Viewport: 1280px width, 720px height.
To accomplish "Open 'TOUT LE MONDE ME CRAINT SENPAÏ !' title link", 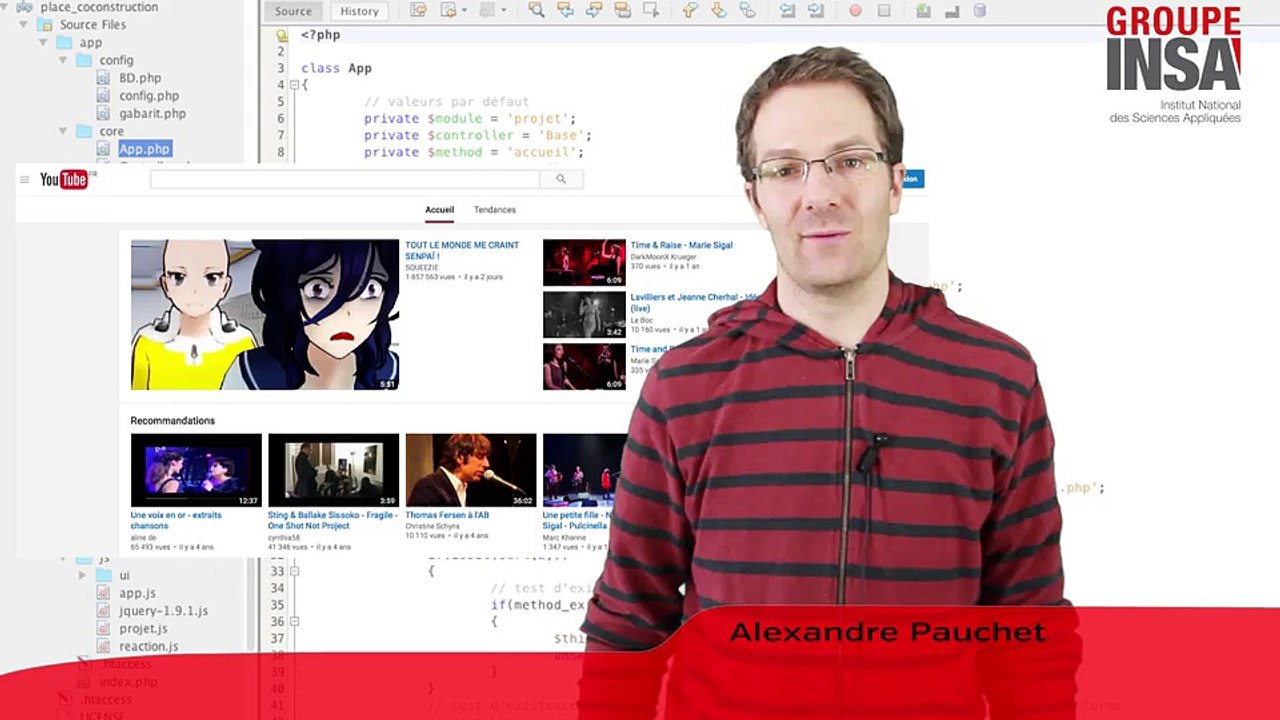I will point(462,251).
